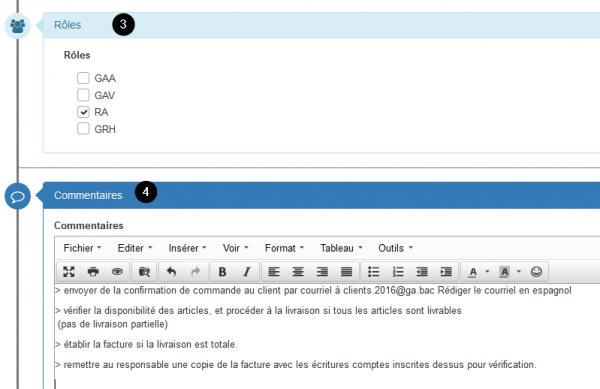Expand the background color dropdown arrow

tap(519, 272)
